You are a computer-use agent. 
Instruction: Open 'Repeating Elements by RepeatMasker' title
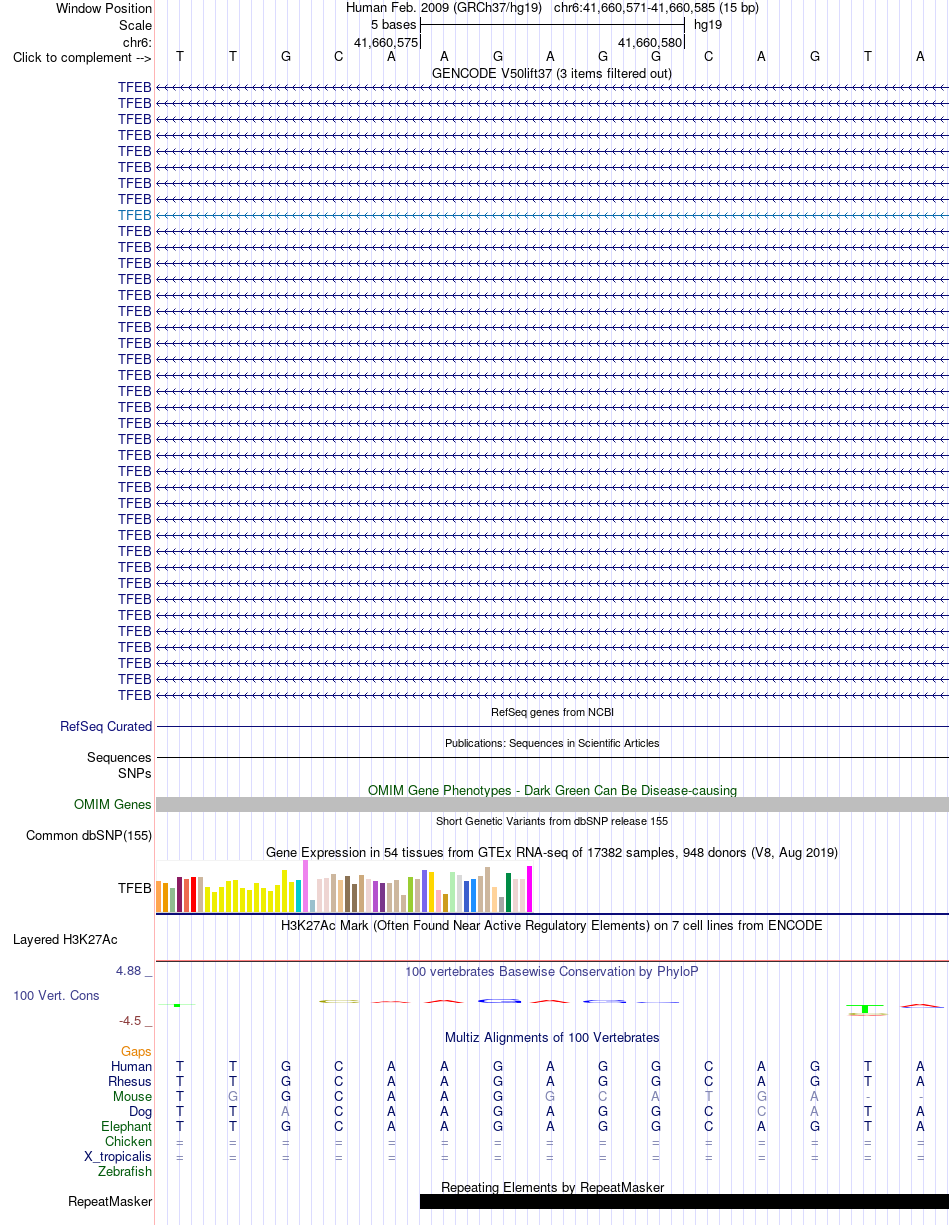[x=552, y=1187]
